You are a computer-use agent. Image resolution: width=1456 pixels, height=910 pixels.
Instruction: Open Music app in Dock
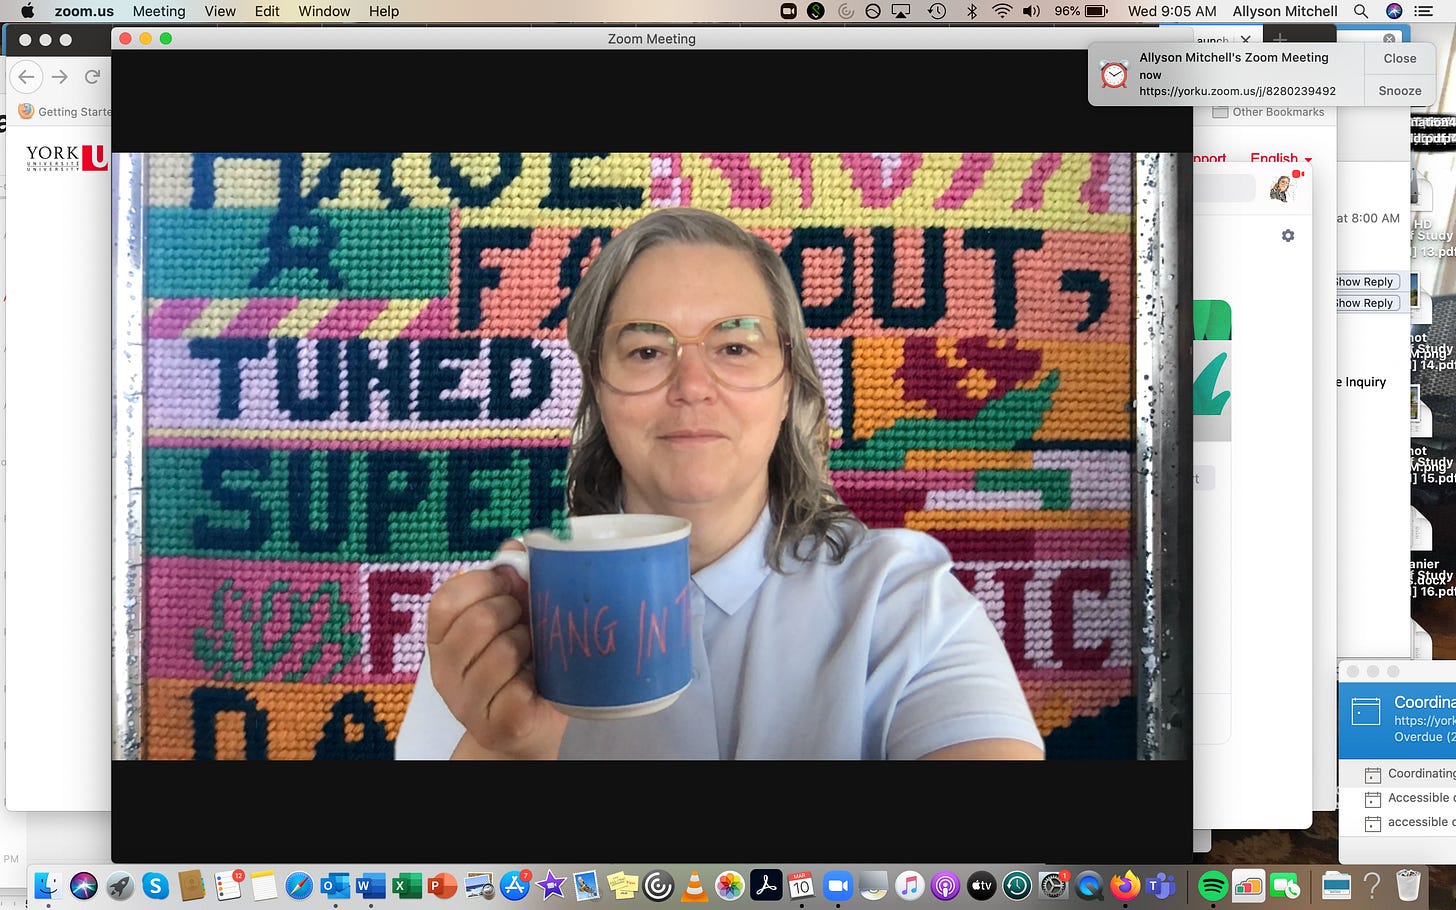(909, 885)
